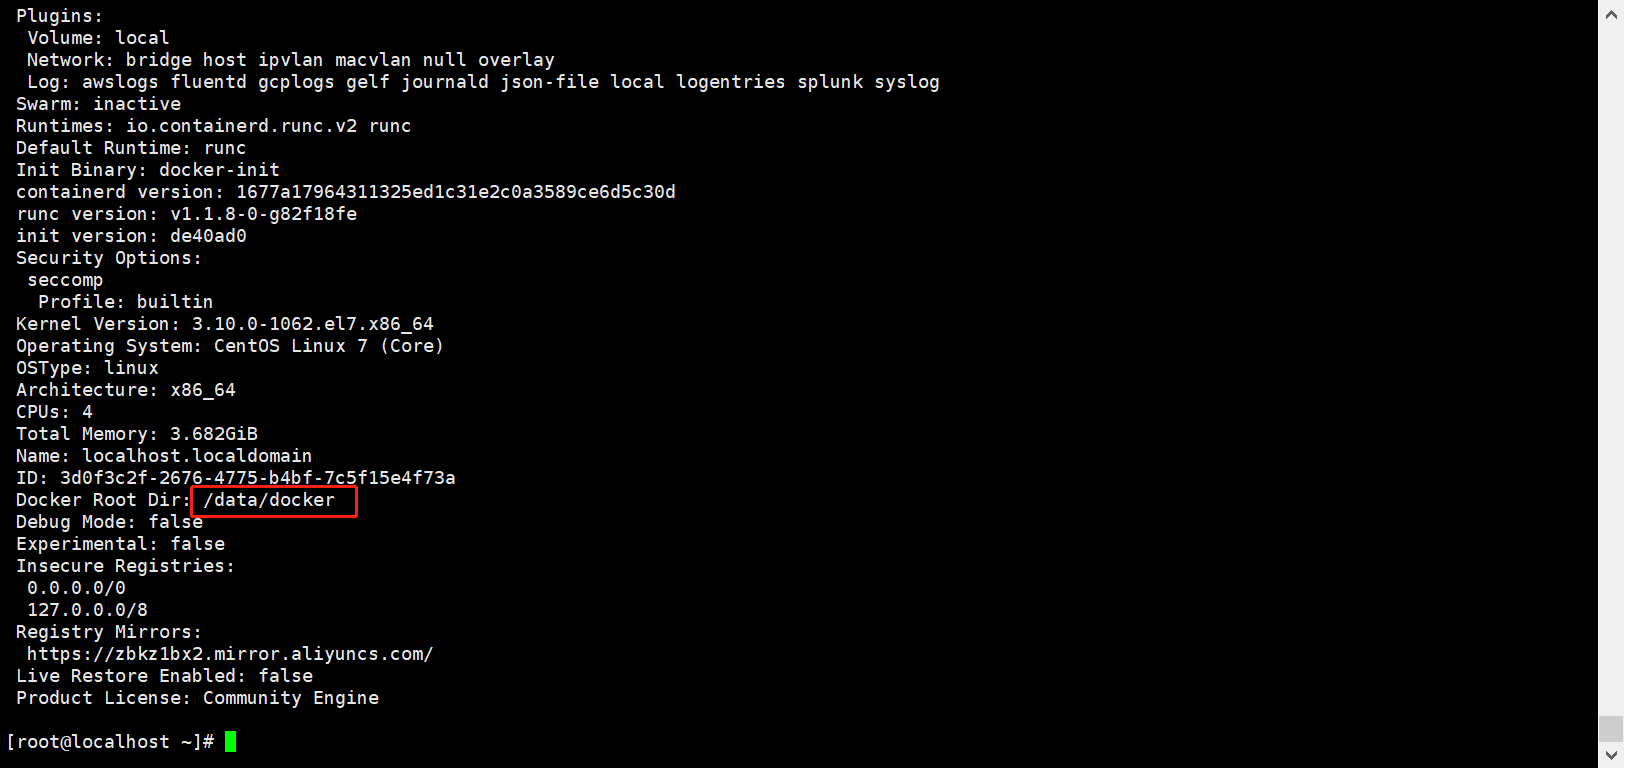Click the highlighted /data/docker path
This screenshot has height=768, width=1625.
pyautogui.click(x=269, y=500)
